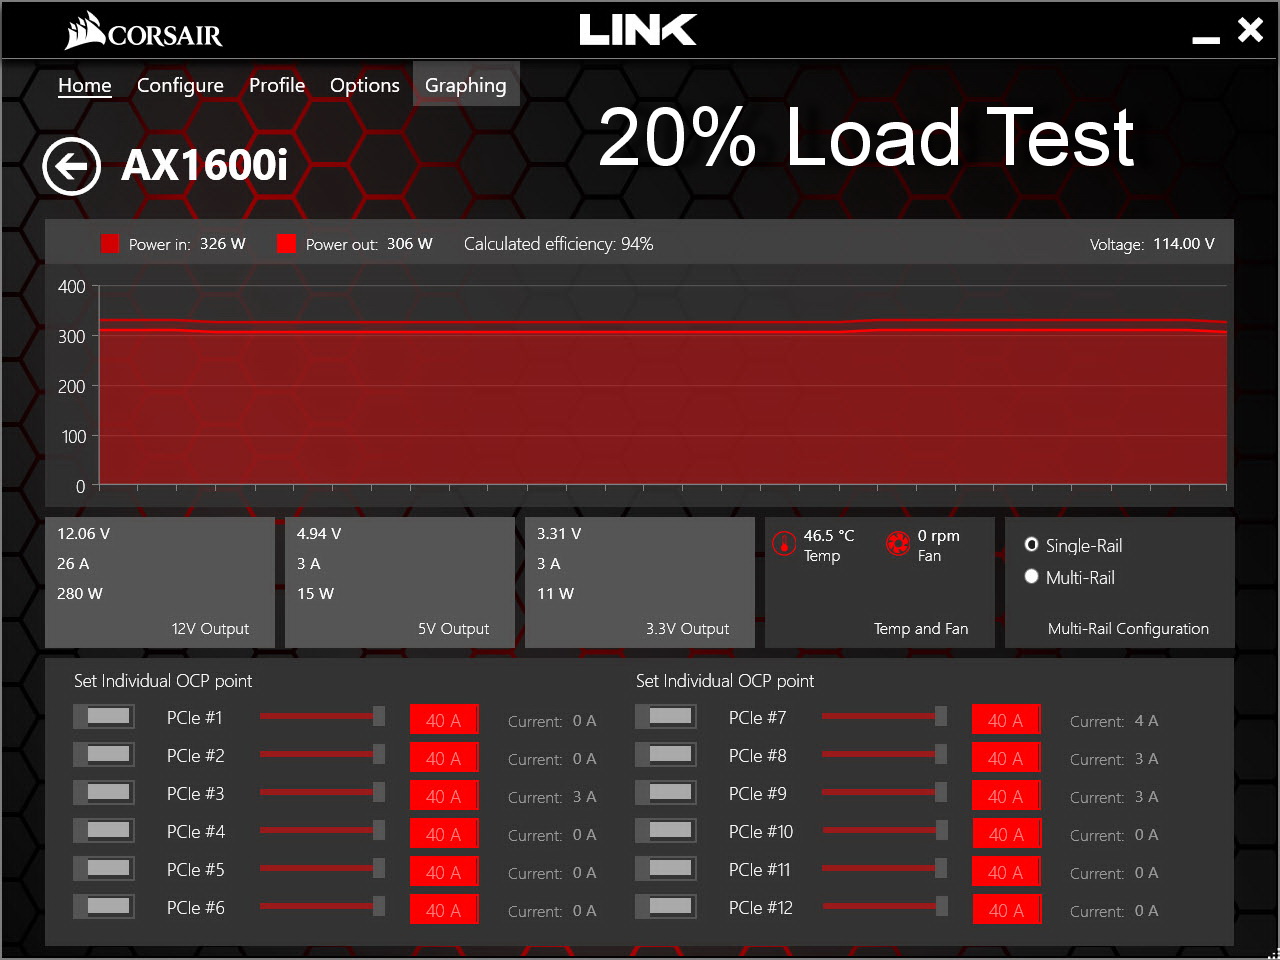Screen dimensions: 1280x960
Task: Enable the PCIe #5 OCP switch
Action: point(104,869)
